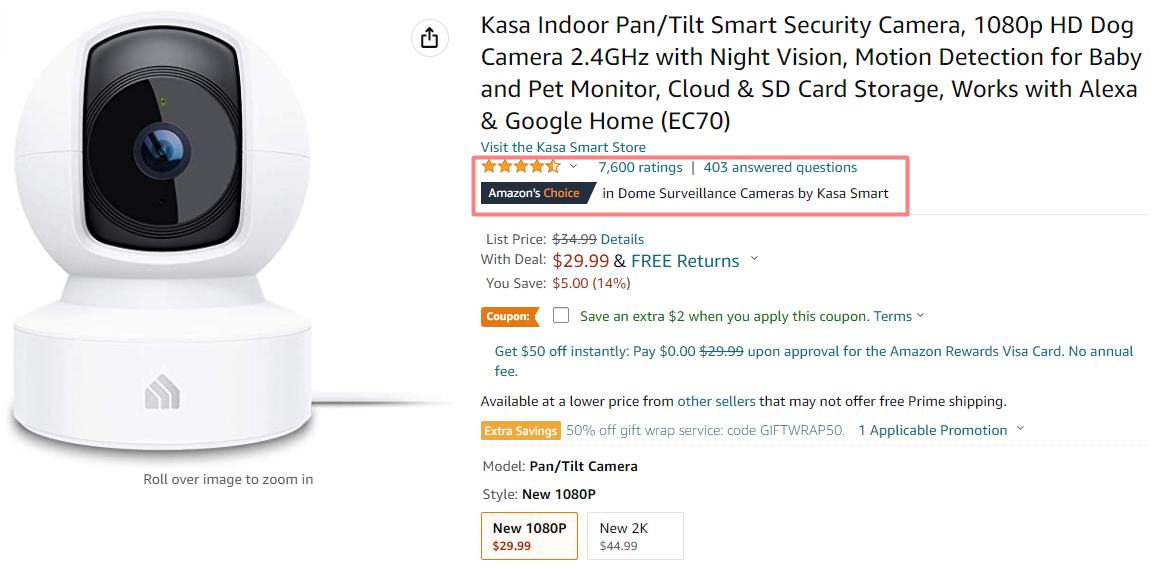Click the orange Coupon badge
This screenshot has height=569, width=1167.
pyautogui.click(x=508, y=316)
